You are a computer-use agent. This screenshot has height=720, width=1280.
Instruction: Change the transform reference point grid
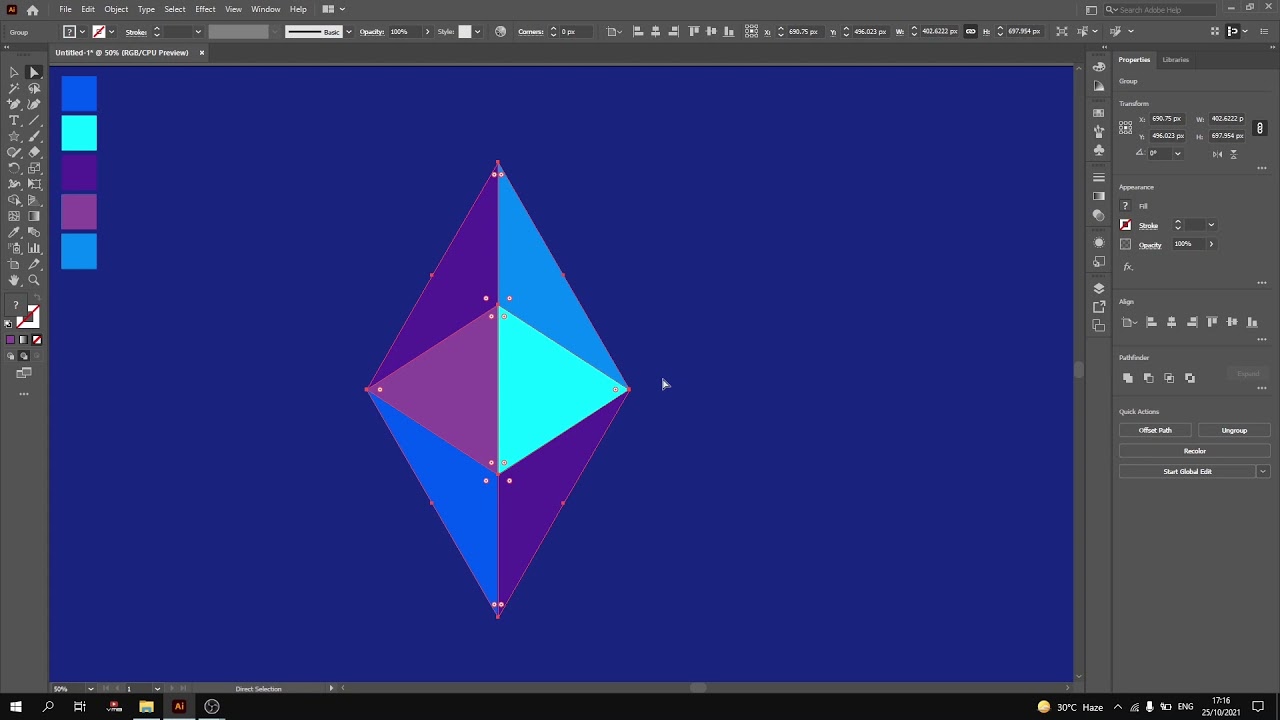pos(1126,127)
